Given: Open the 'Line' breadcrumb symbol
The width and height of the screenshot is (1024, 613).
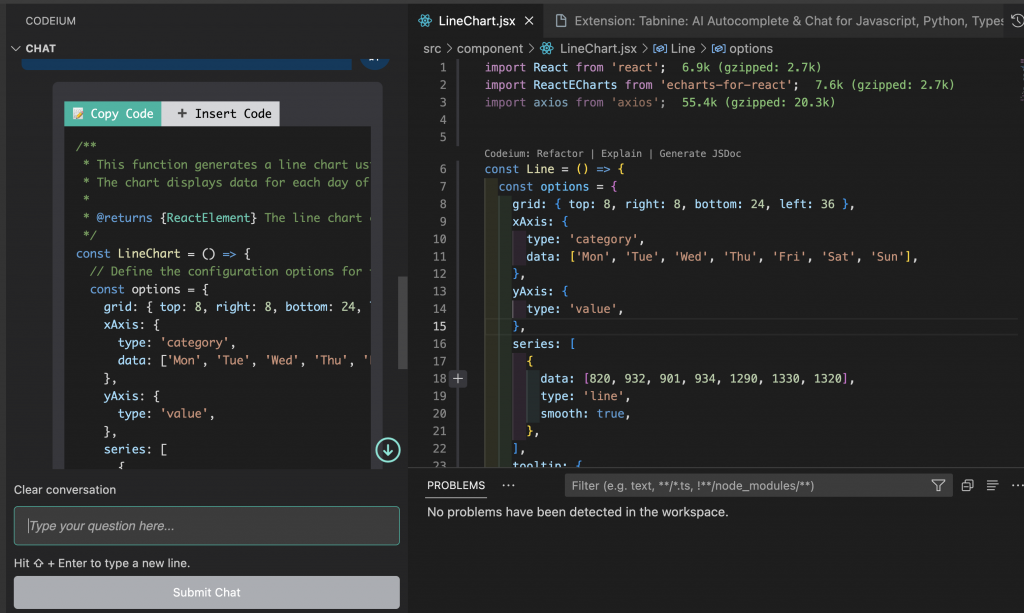Looking at the screenshot, I should tap(682, 48).
